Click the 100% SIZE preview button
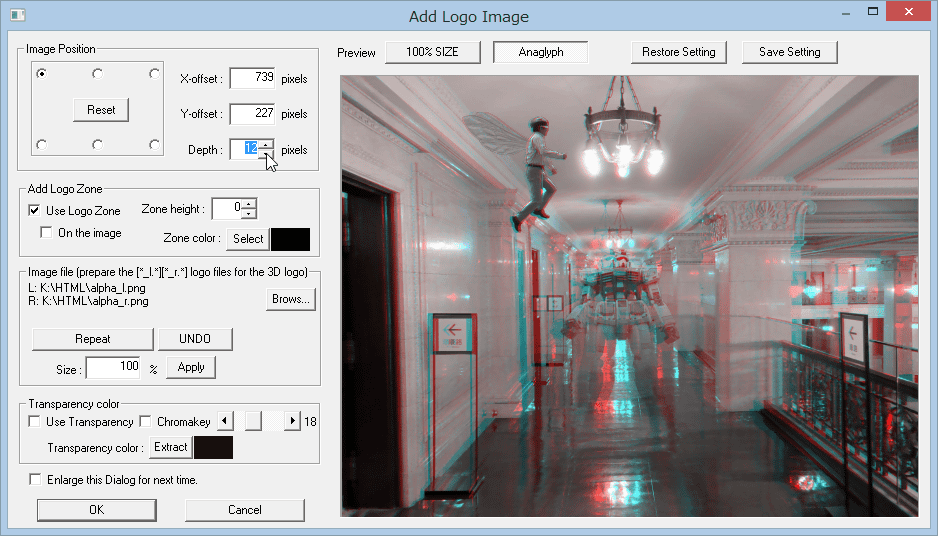The width and height of the screenshot is (938, 536). pyautogui.click(x=433, y=52)
